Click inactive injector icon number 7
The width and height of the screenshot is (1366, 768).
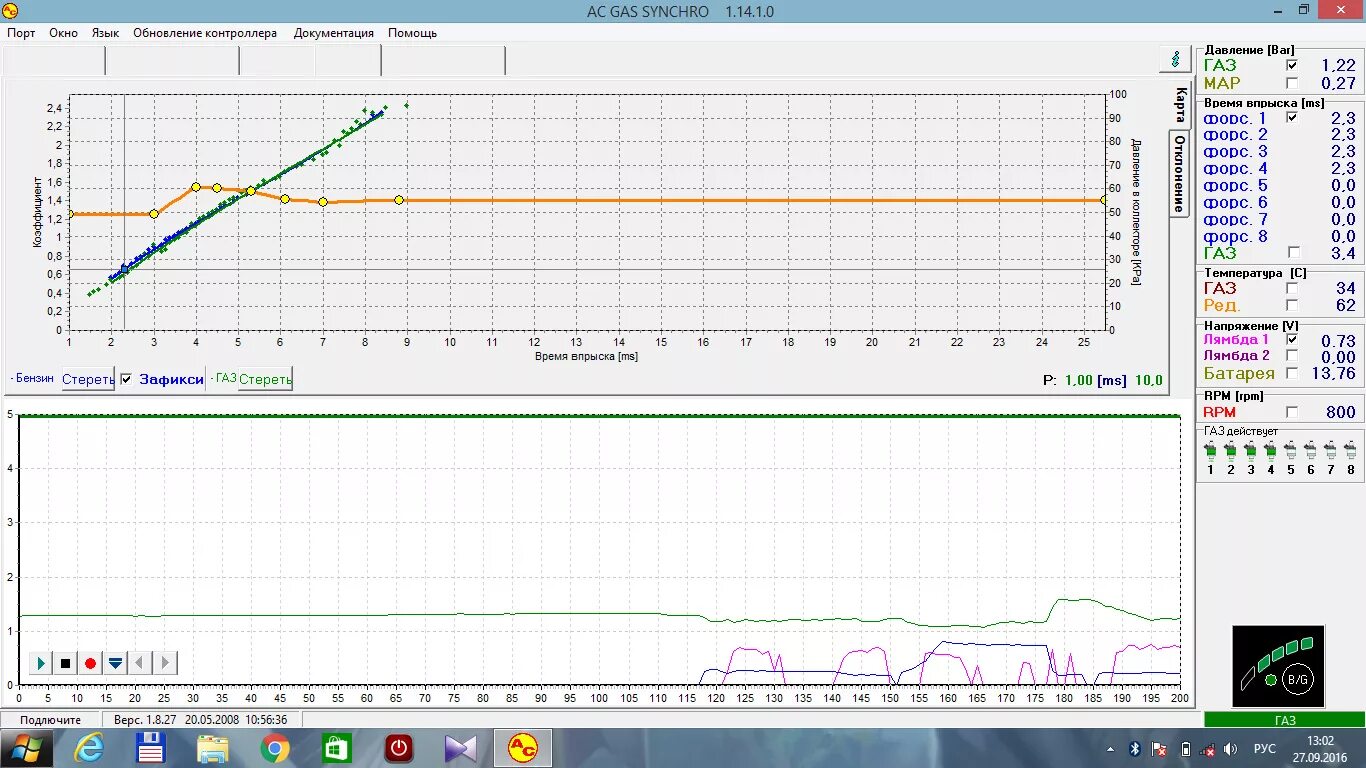click(1330, 451)
